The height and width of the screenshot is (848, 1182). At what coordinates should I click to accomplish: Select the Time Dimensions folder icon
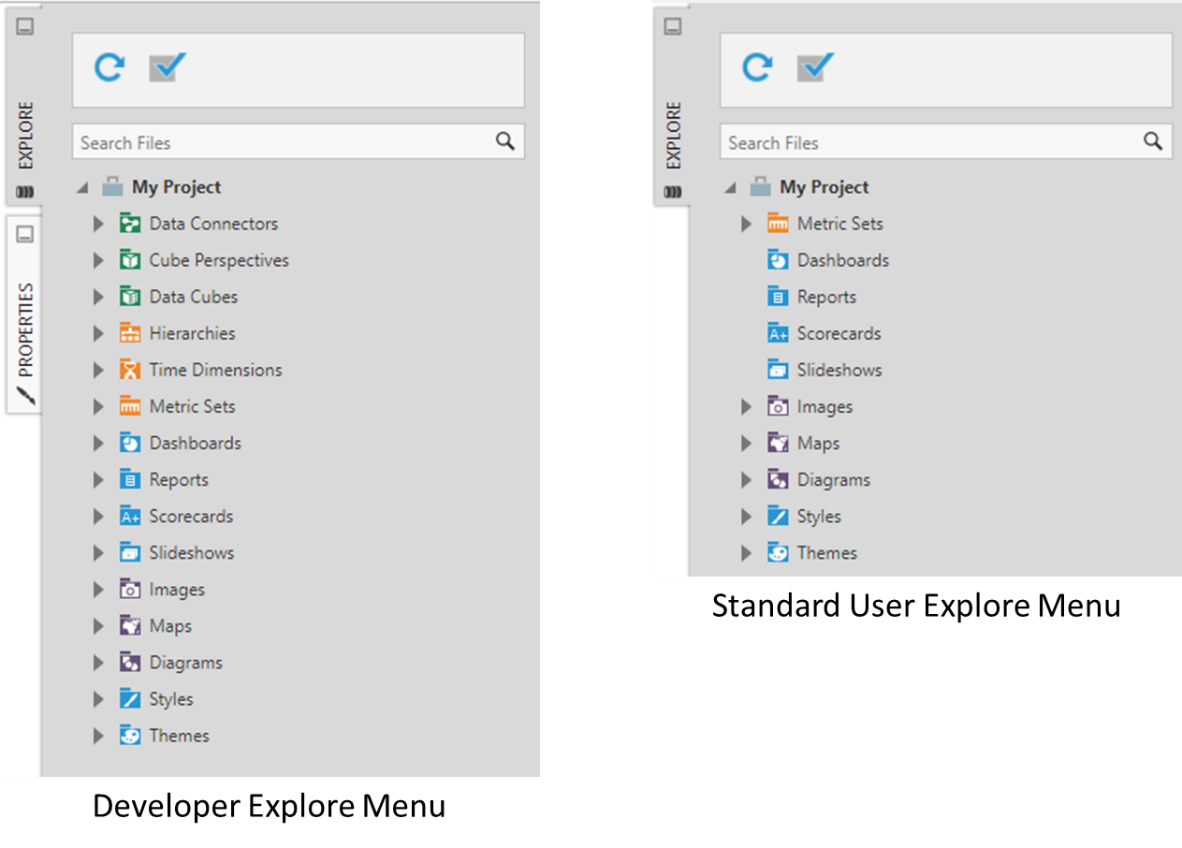point(130,369)
